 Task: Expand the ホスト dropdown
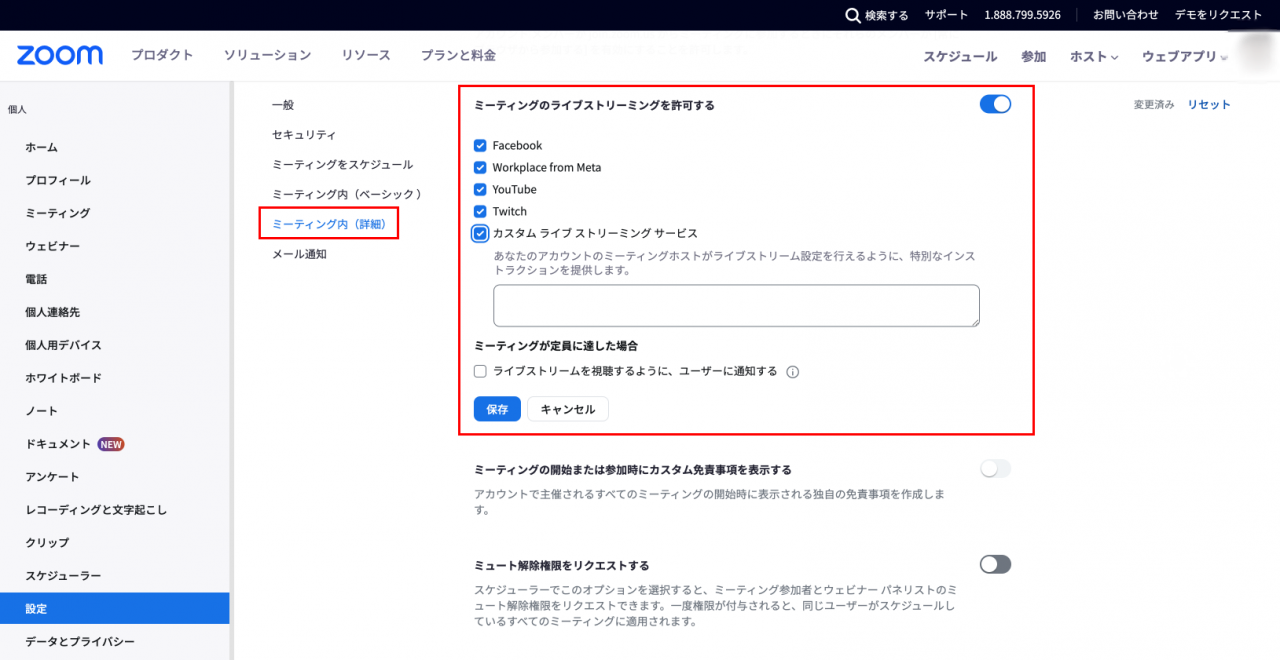click(1094, 57)
